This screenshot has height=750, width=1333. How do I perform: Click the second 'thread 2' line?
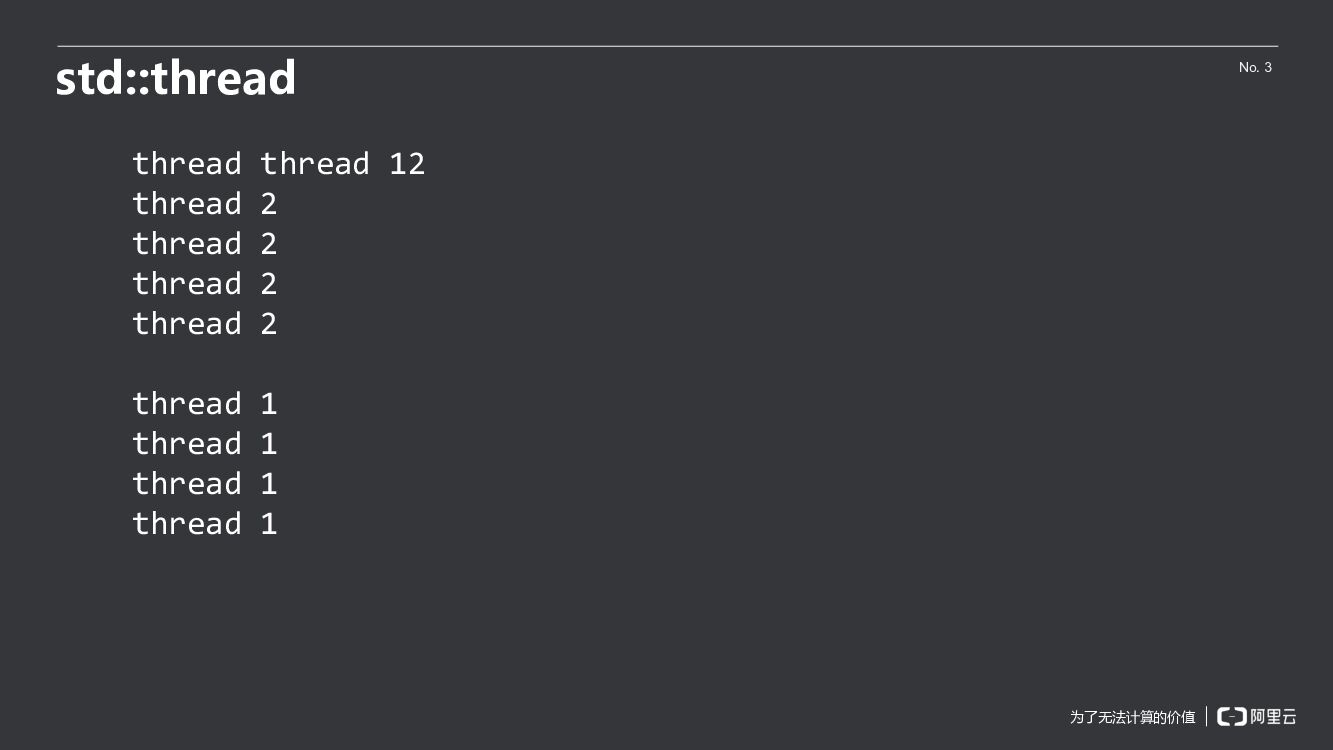204,244
